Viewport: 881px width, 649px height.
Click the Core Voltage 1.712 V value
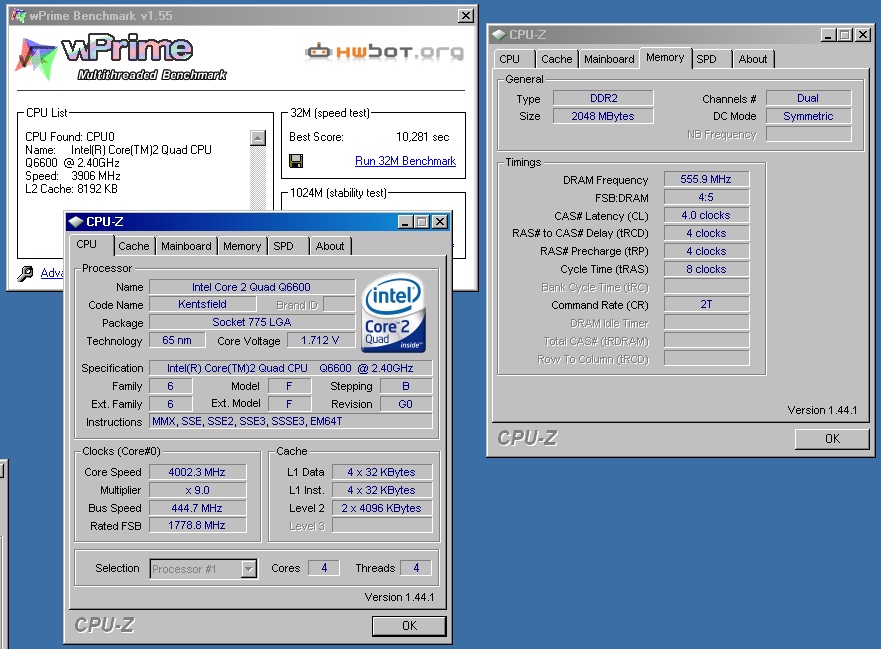point(320,341)
